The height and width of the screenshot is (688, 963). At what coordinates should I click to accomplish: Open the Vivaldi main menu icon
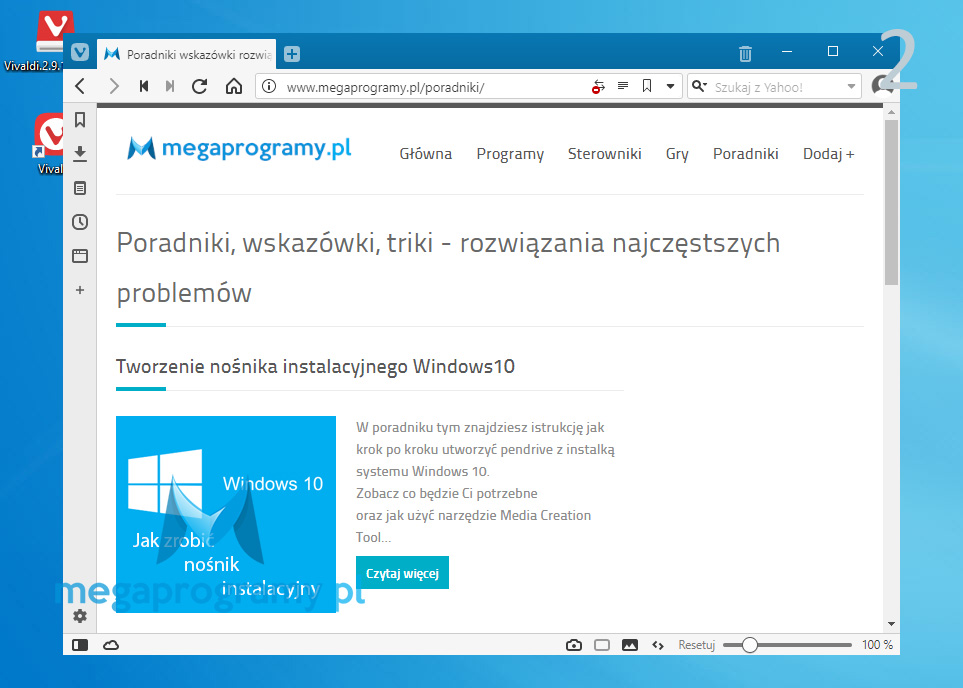click(x=80, y=52)
